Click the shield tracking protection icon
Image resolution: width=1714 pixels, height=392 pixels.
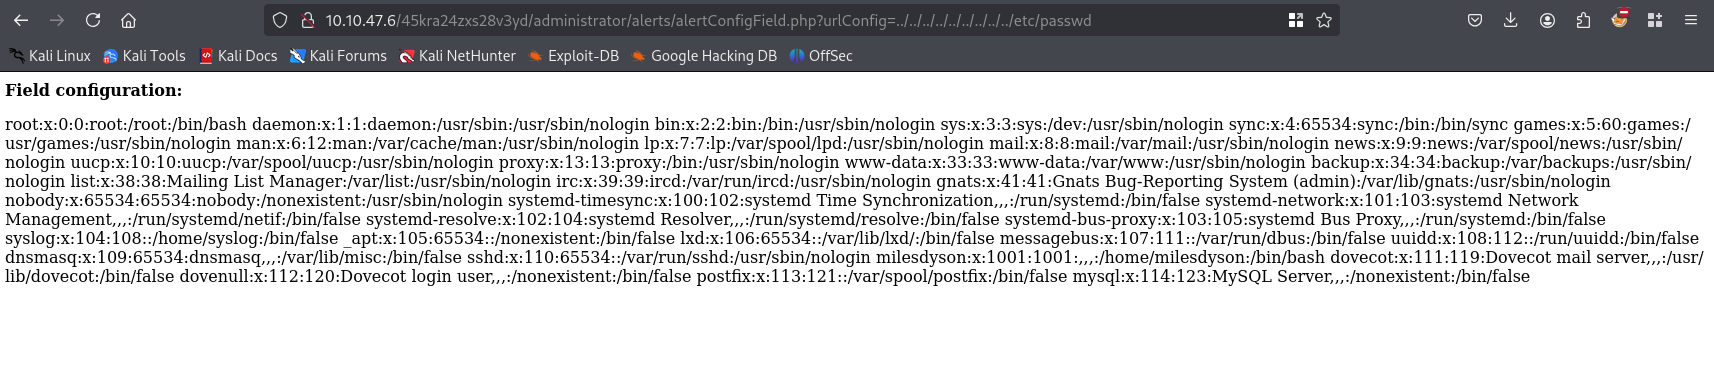point(280,20)
